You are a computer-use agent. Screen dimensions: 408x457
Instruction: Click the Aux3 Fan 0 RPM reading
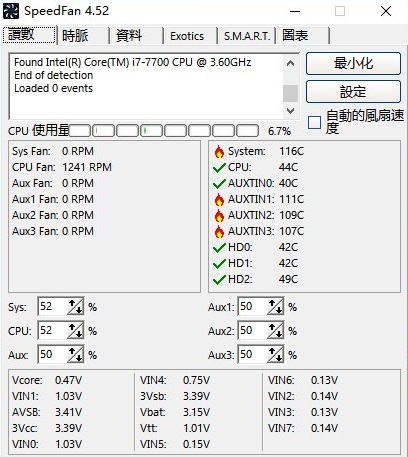pos(53,231)
